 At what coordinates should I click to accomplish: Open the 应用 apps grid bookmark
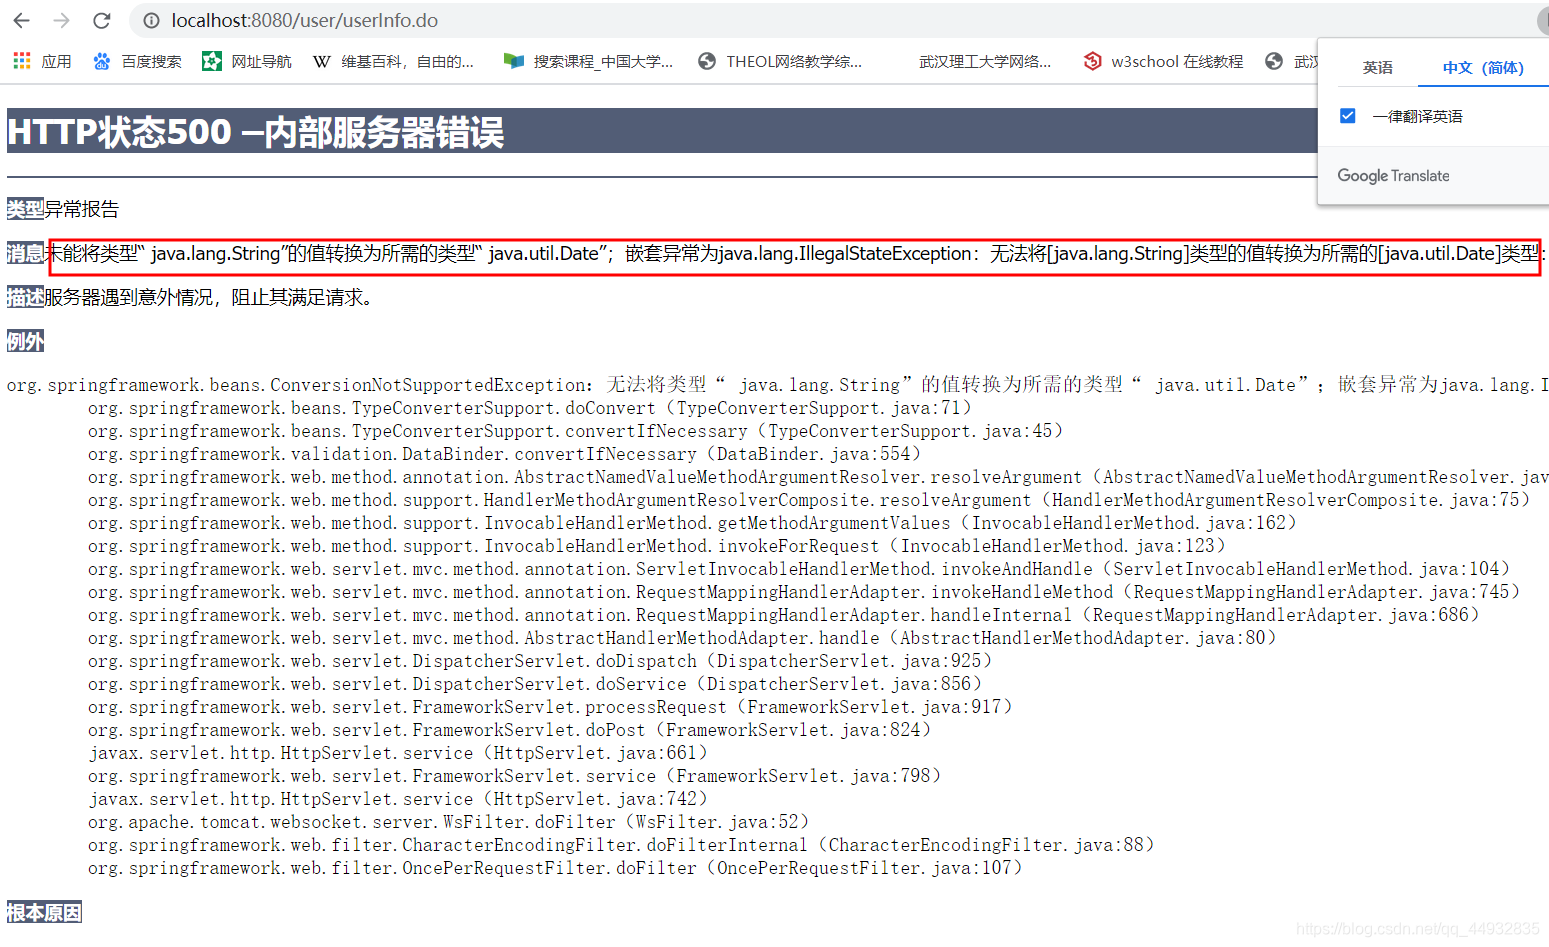(42, 61)
